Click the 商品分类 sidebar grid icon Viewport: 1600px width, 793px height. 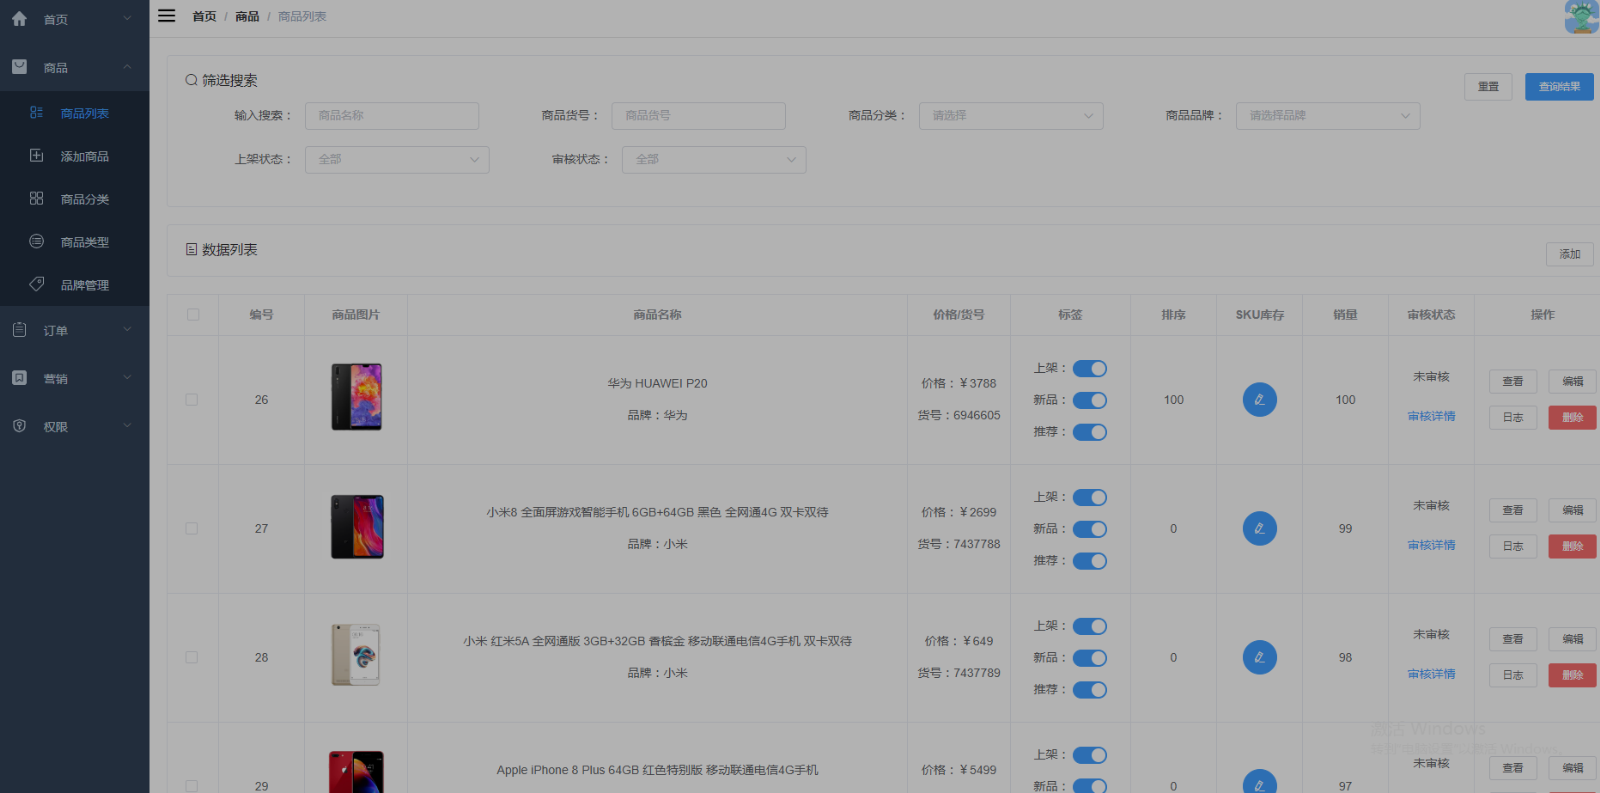pyautogui.click(x=37, y=199)
